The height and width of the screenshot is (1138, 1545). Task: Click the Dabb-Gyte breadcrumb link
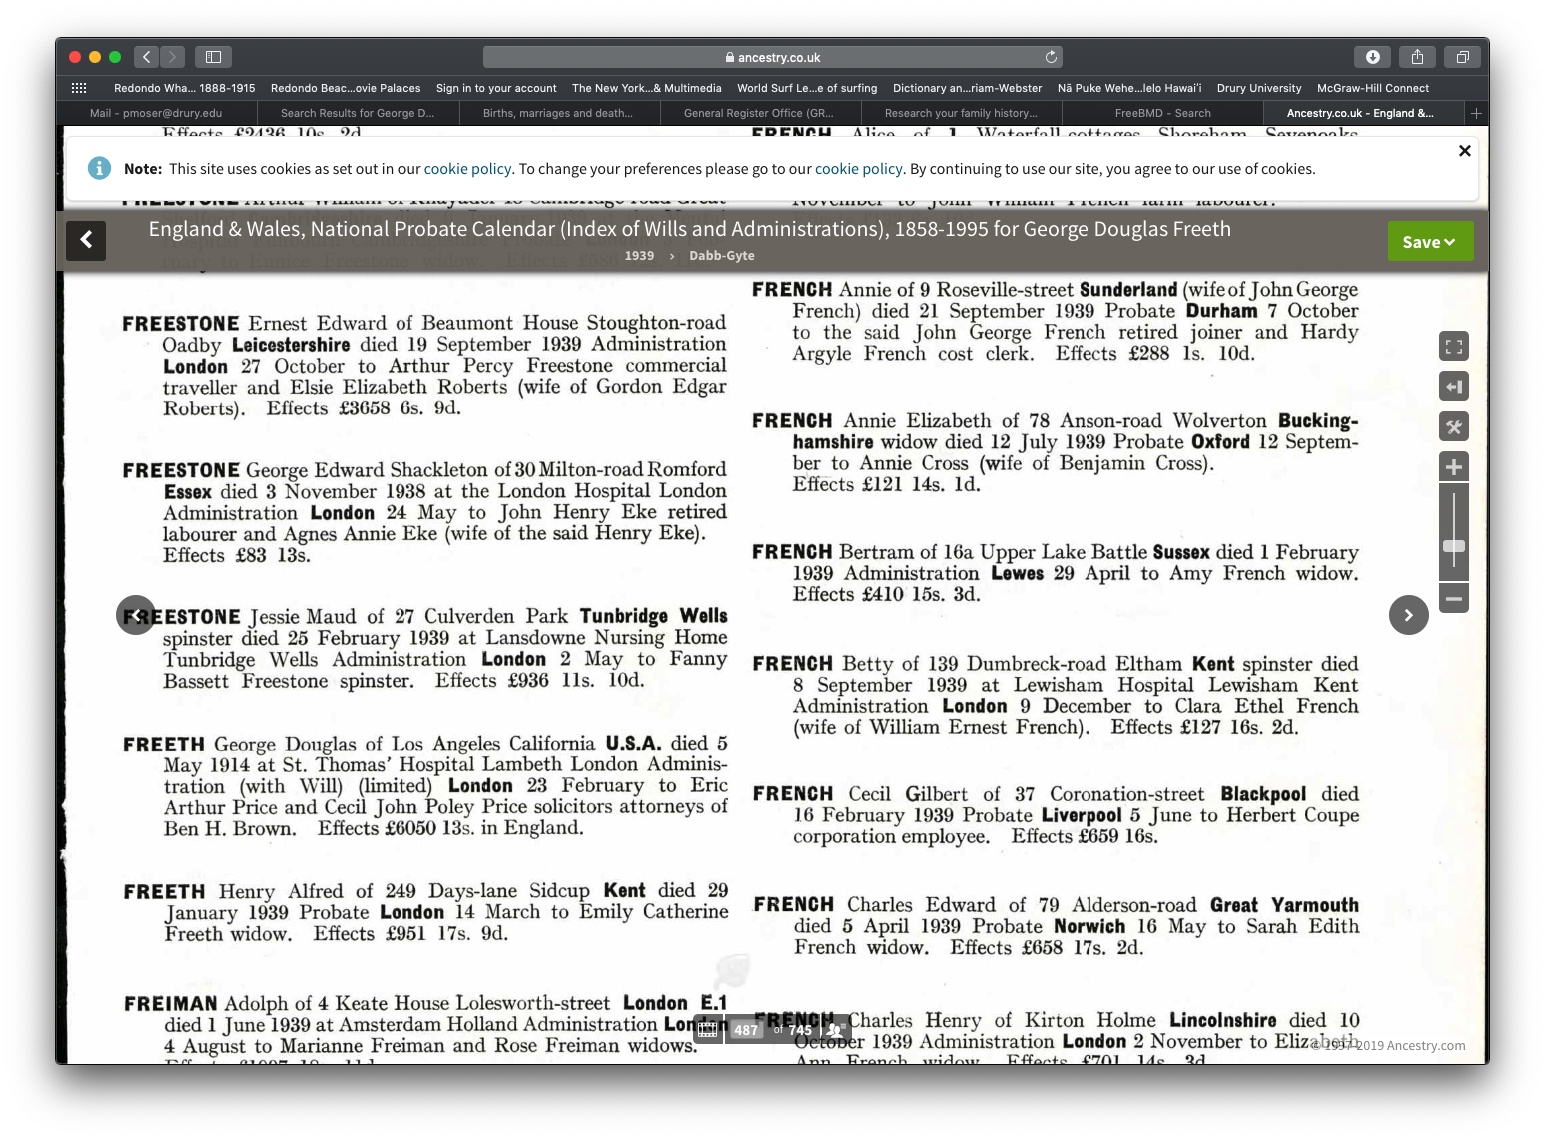pyautogui.click(x=721, y=256)
